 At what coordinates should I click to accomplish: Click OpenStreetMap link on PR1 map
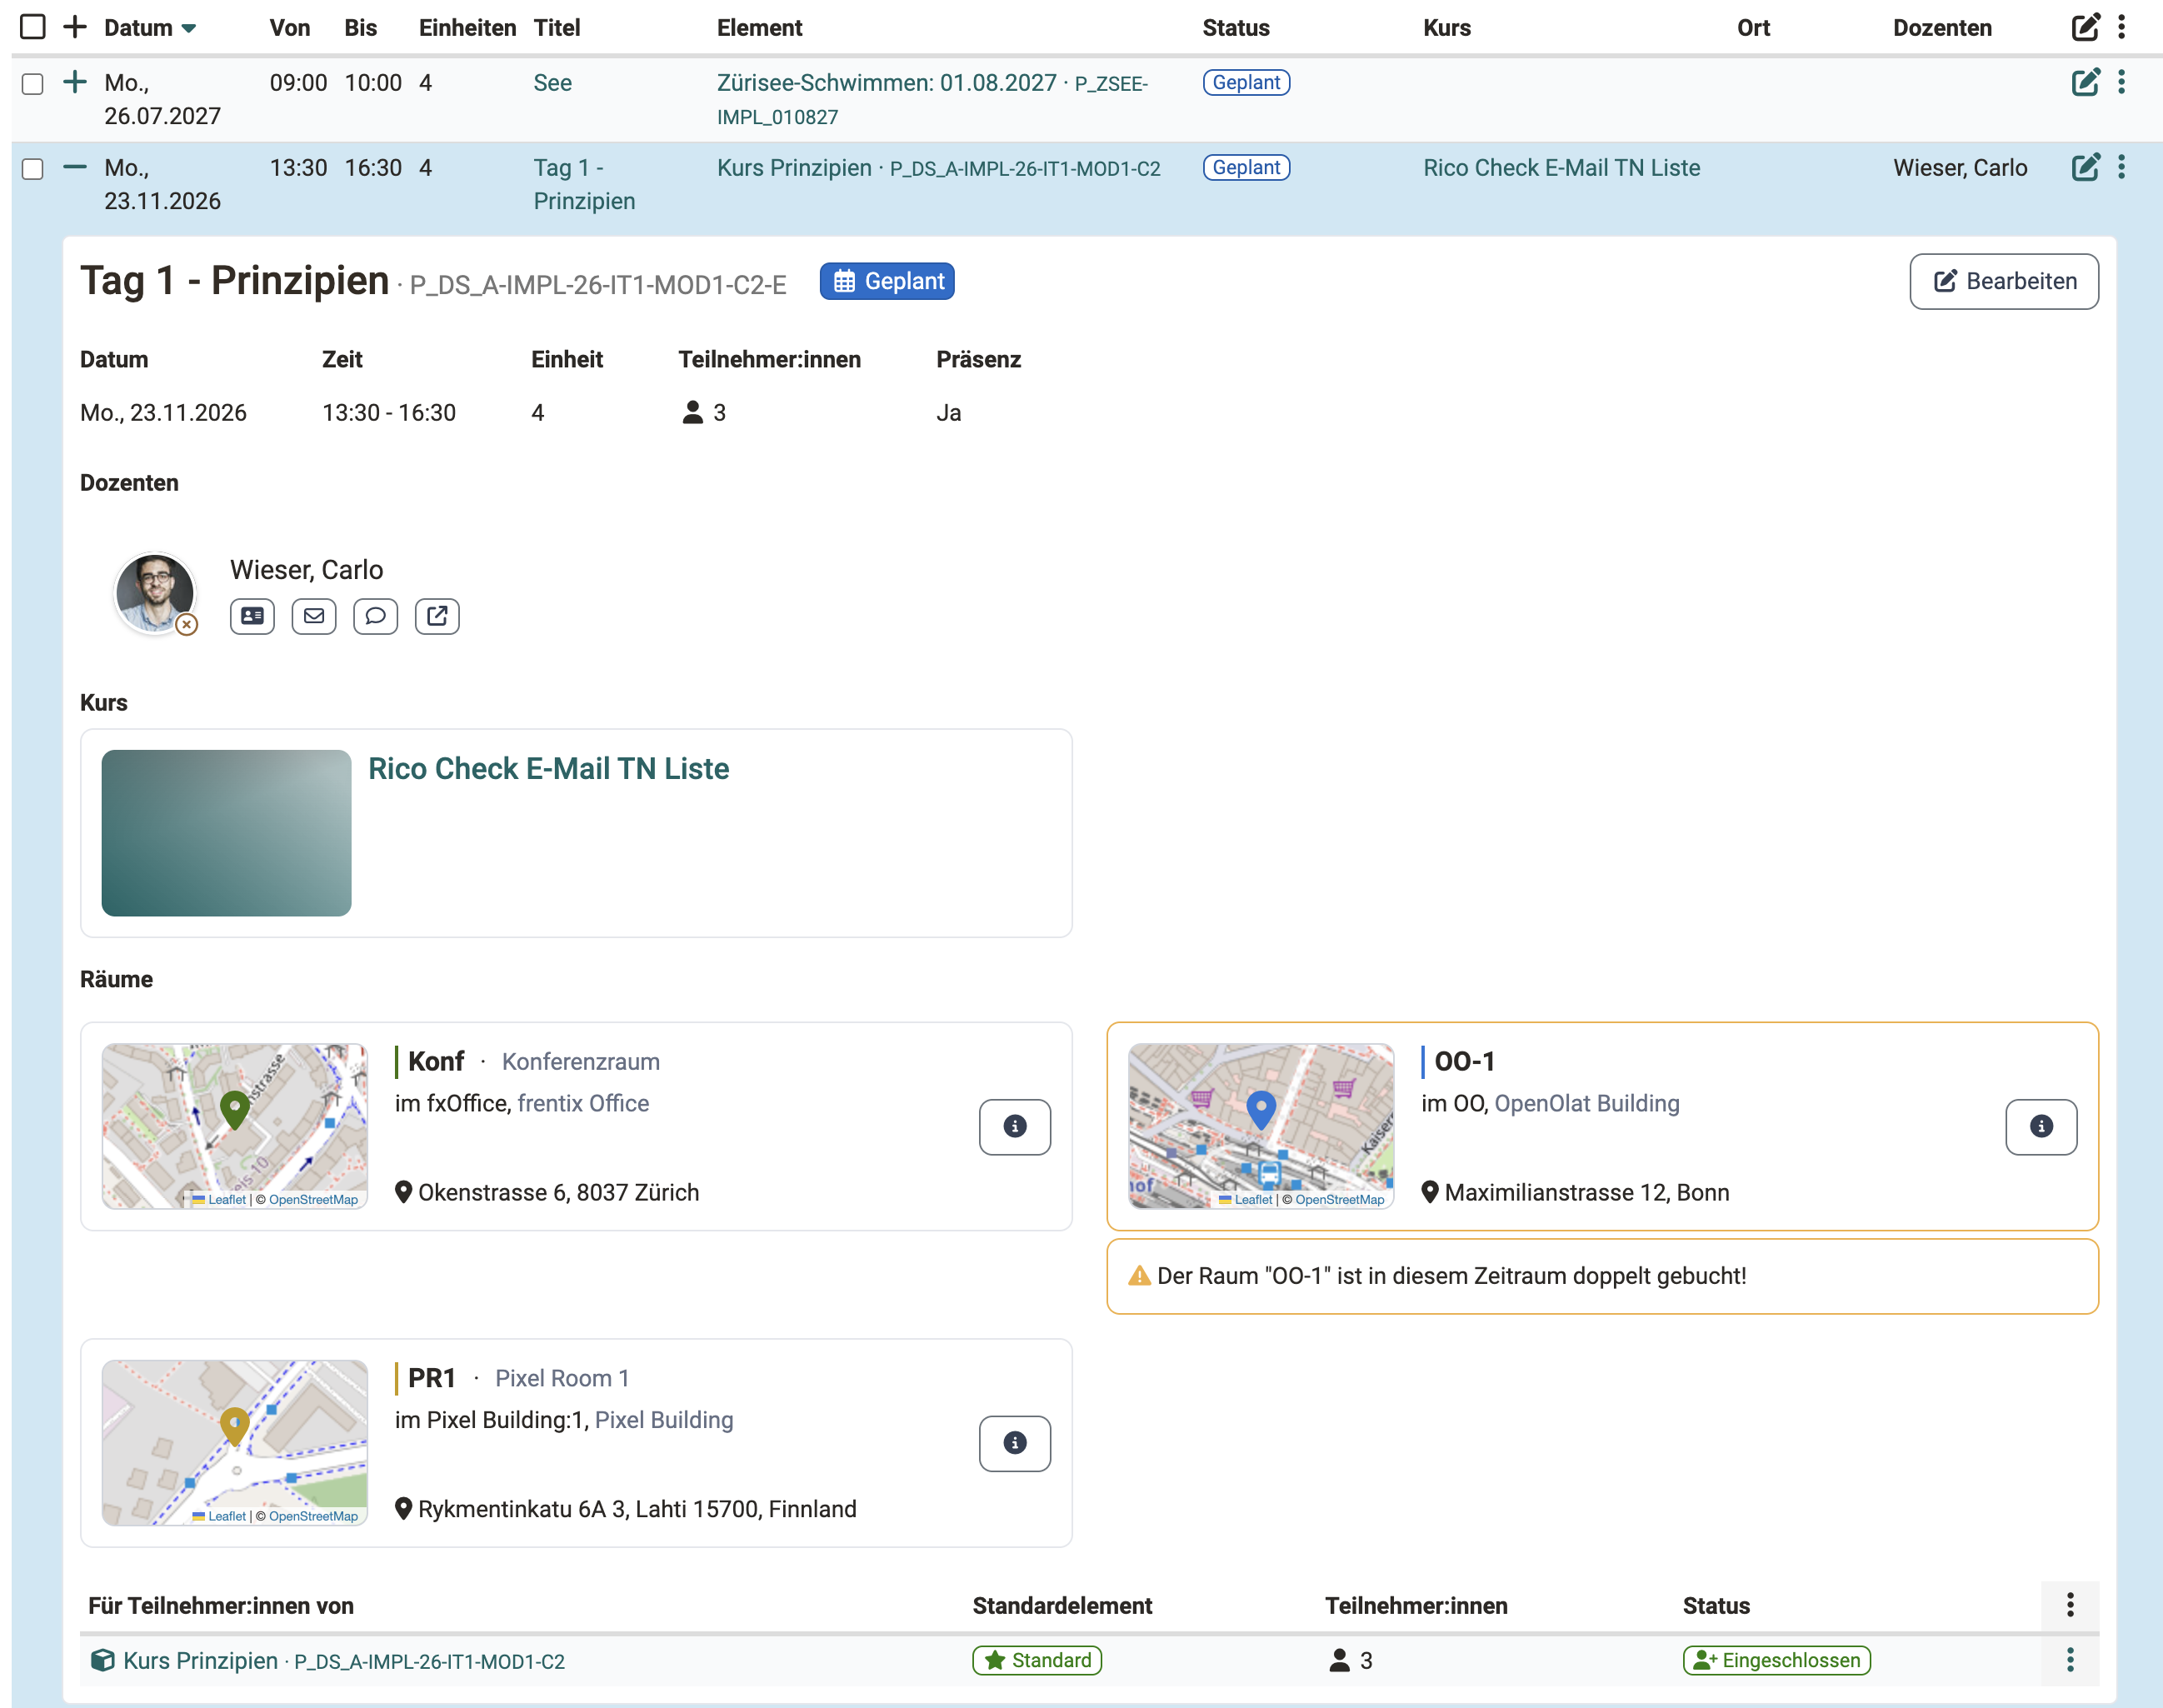coord(313,1516)
